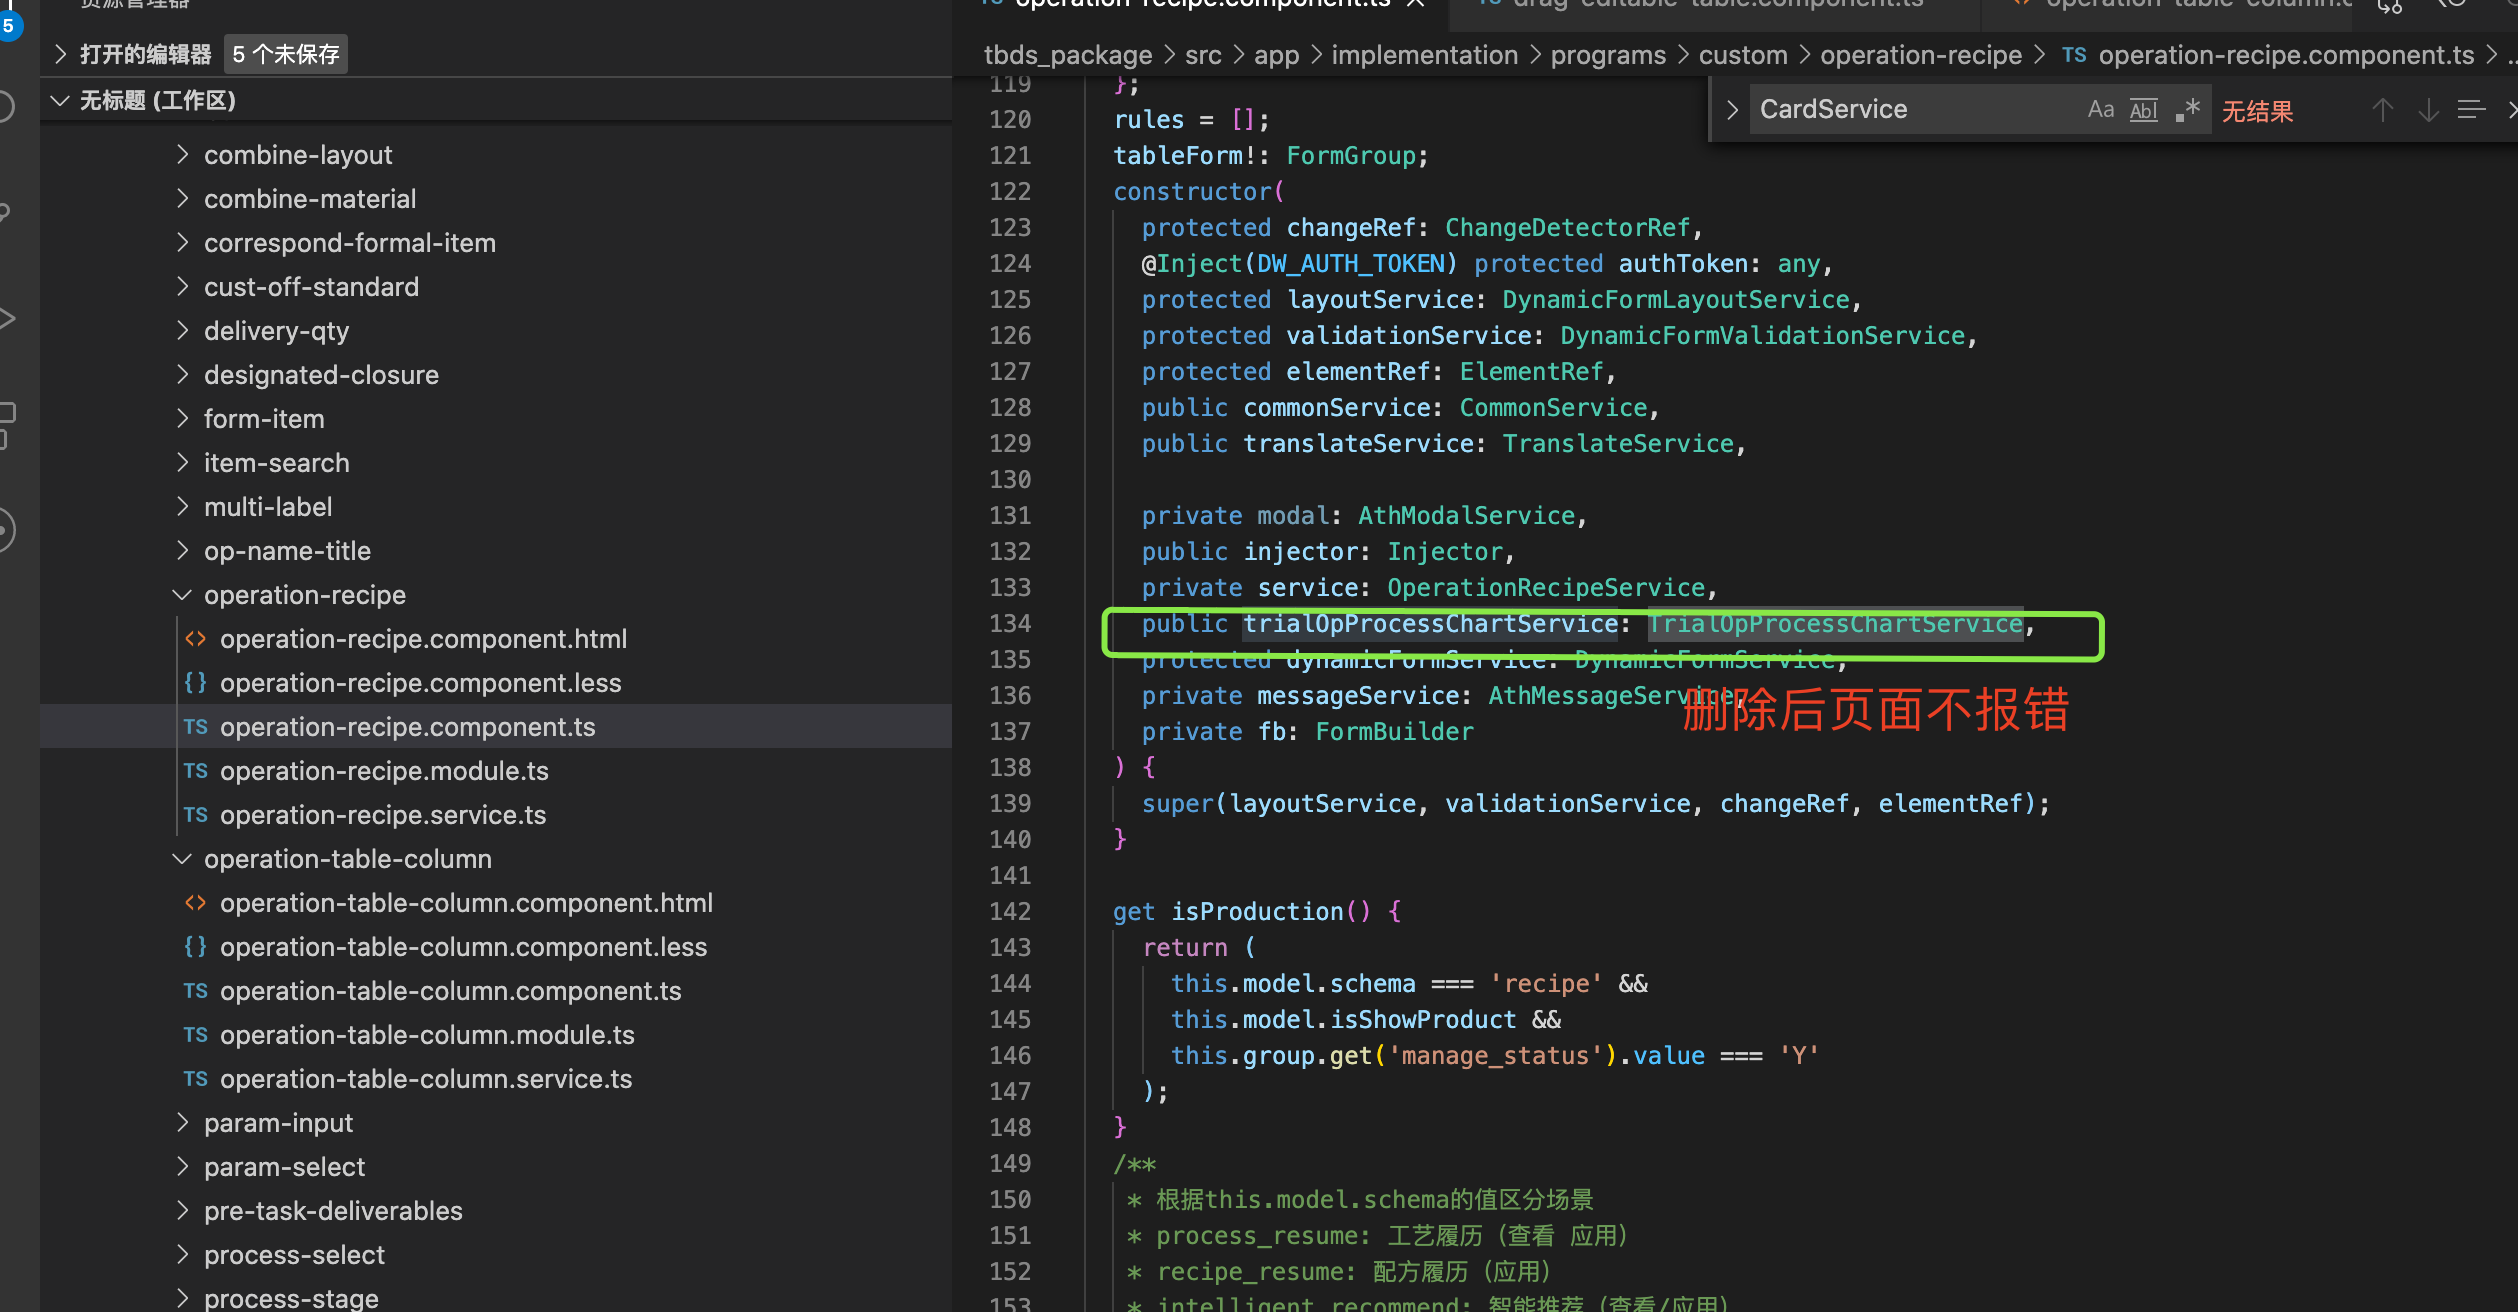Click LESS braces icon of operation-recipe.component.less
The height and width of the screenshot is (1312, 2518).
click(195, 683)
